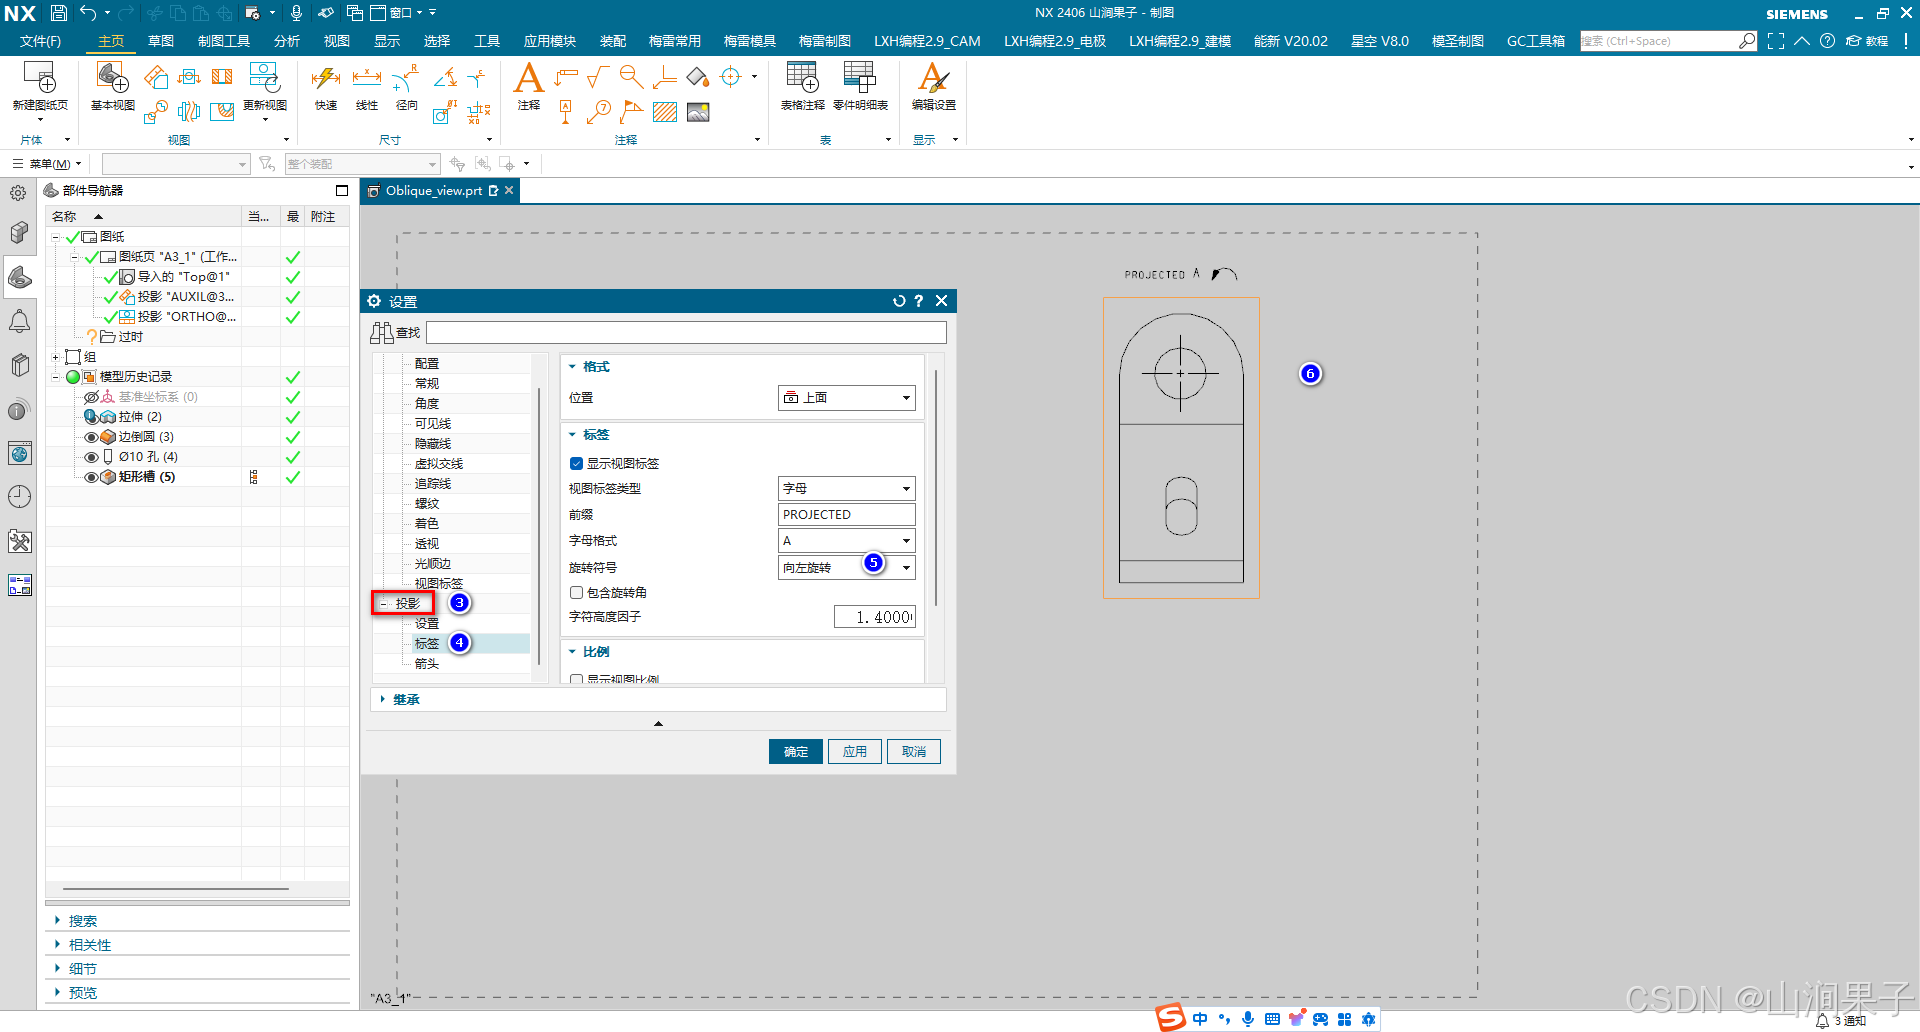Open the Web Browser globe sidebar icon
The width and height of the screenshot is (1920, 1032).
click(19, 453)
